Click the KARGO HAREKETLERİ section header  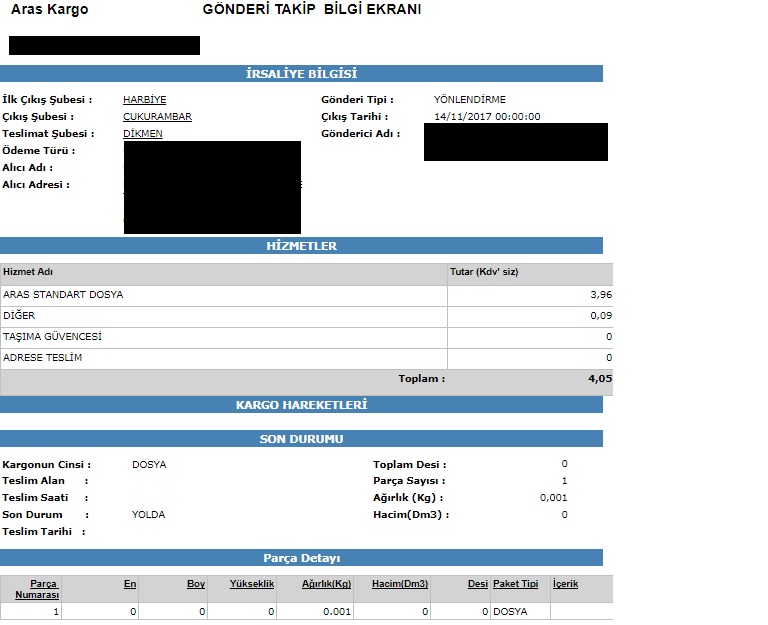301,405
